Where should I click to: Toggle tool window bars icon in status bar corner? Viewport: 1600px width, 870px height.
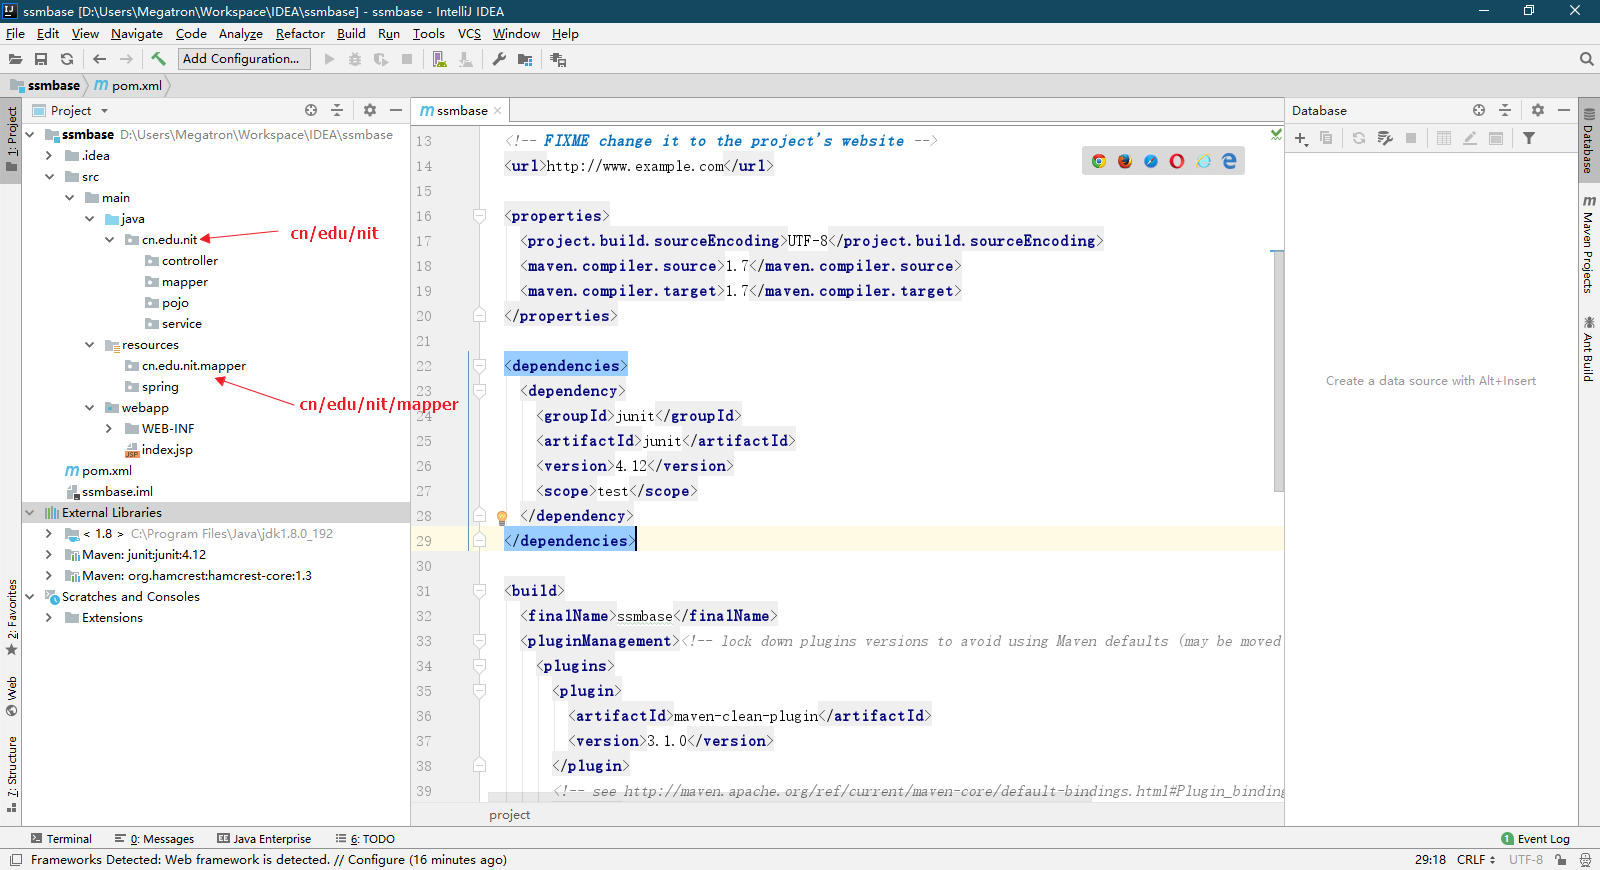coord(15,859)
